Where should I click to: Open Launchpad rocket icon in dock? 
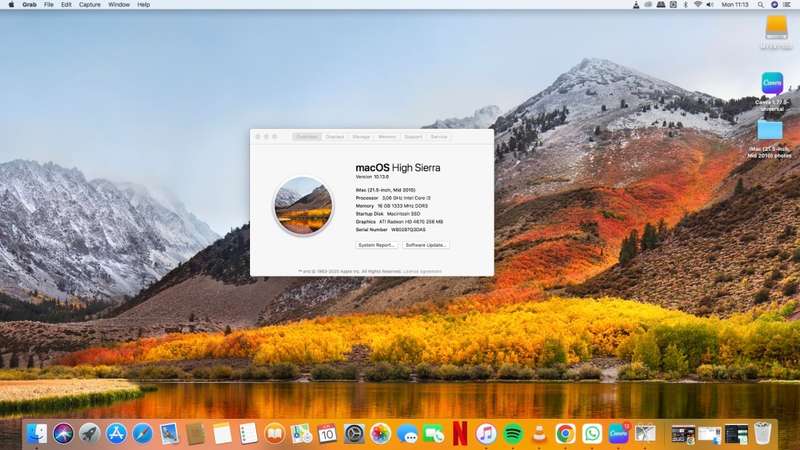click(x=90, y=434)
